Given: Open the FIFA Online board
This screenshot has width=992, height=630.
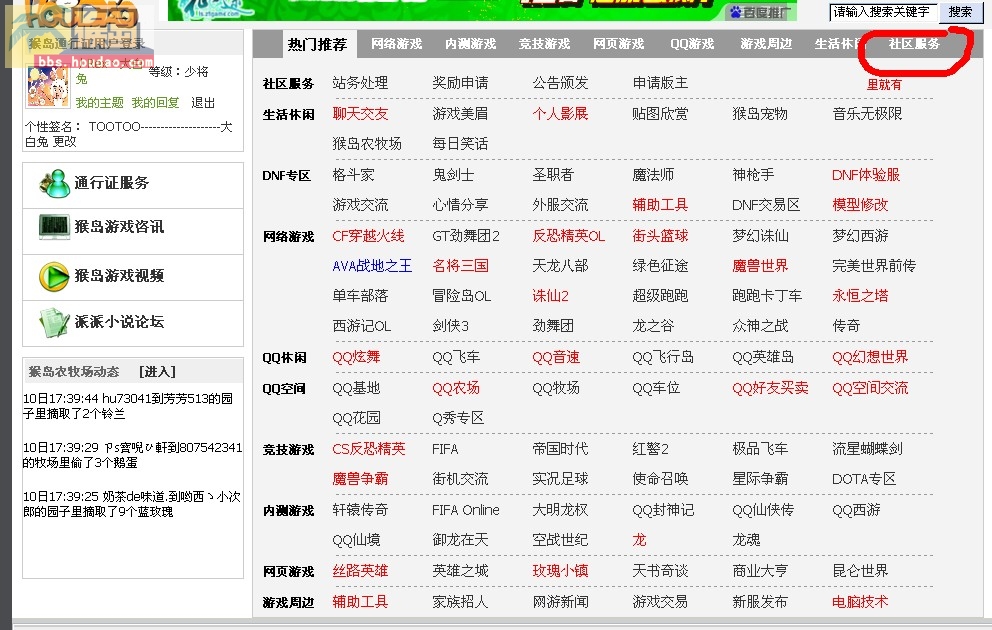Looking at the screenshot, I should (466, 510).
